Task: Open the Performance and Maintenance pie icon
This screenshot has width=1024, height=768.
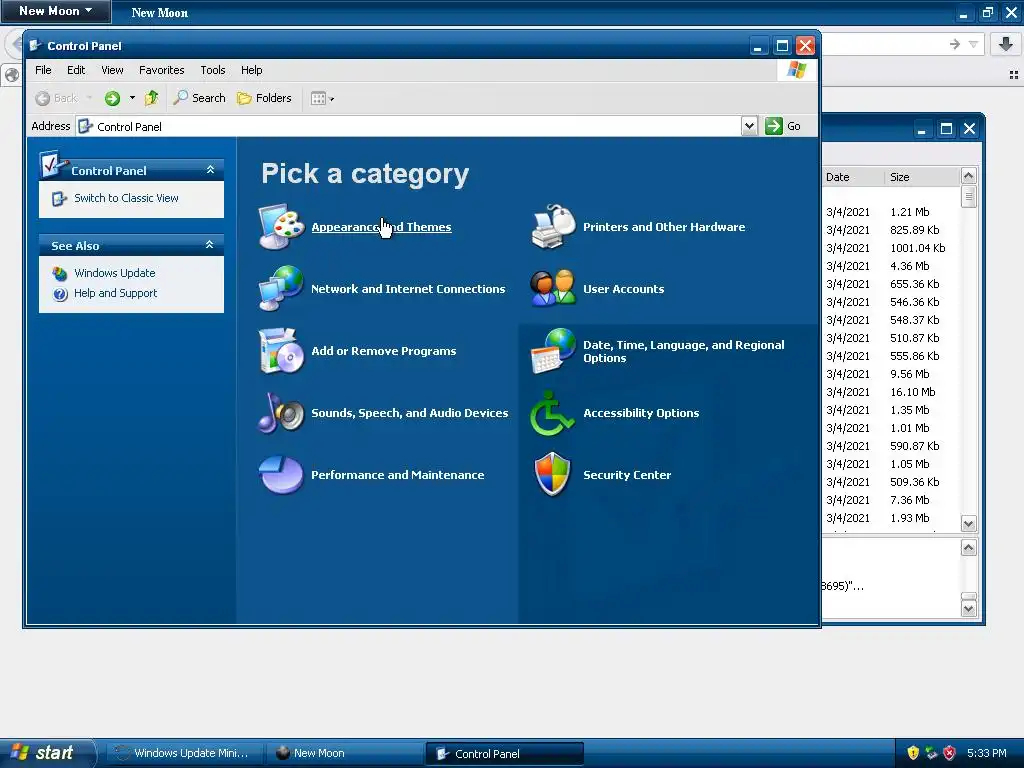Action: pyautogui.click(x=281, y=475)
